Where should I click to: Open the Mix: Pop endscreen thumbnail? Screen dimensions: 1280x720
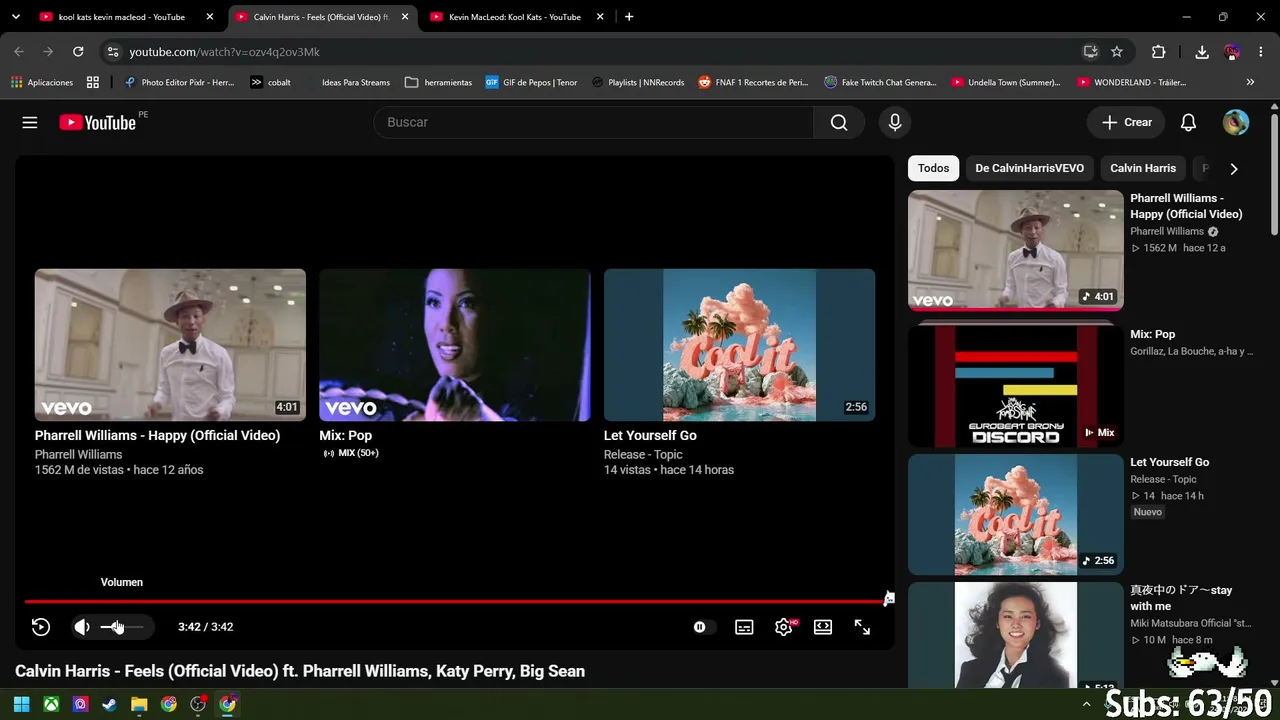[454, 344]
